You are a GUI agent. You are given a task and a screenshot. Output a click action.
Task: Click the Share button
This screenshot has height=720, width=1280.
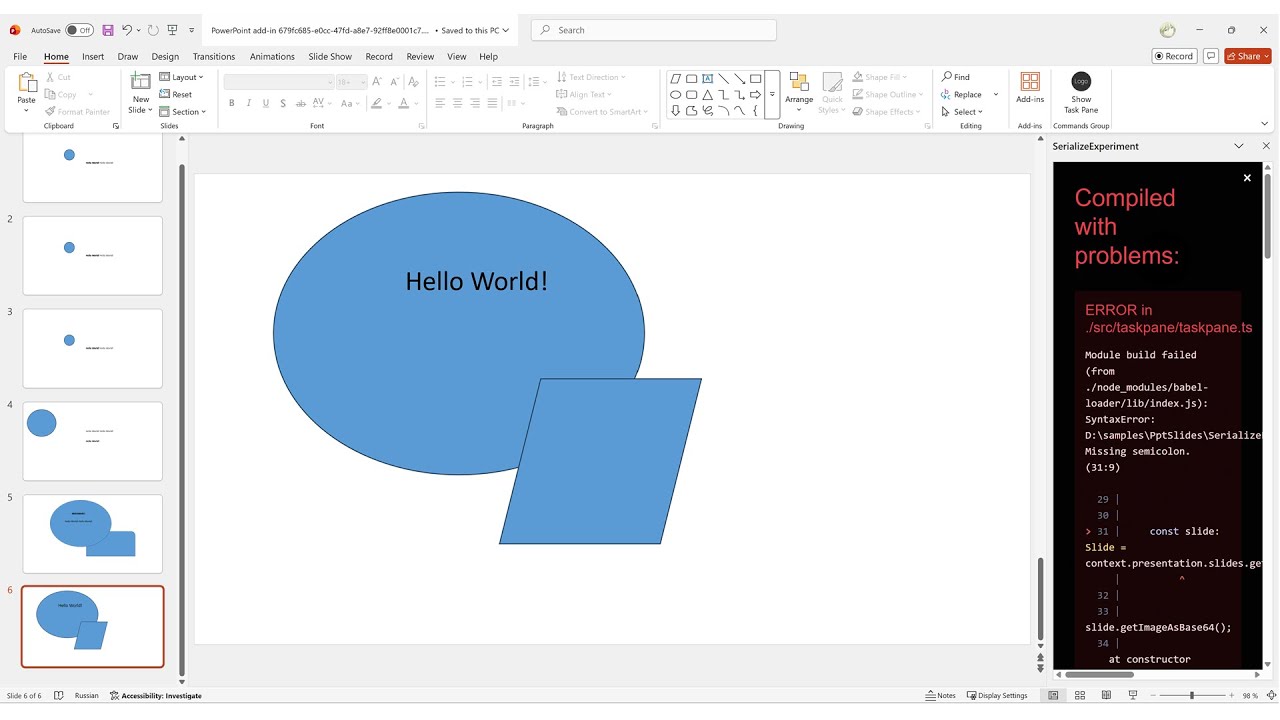[x=1248, y=56]
